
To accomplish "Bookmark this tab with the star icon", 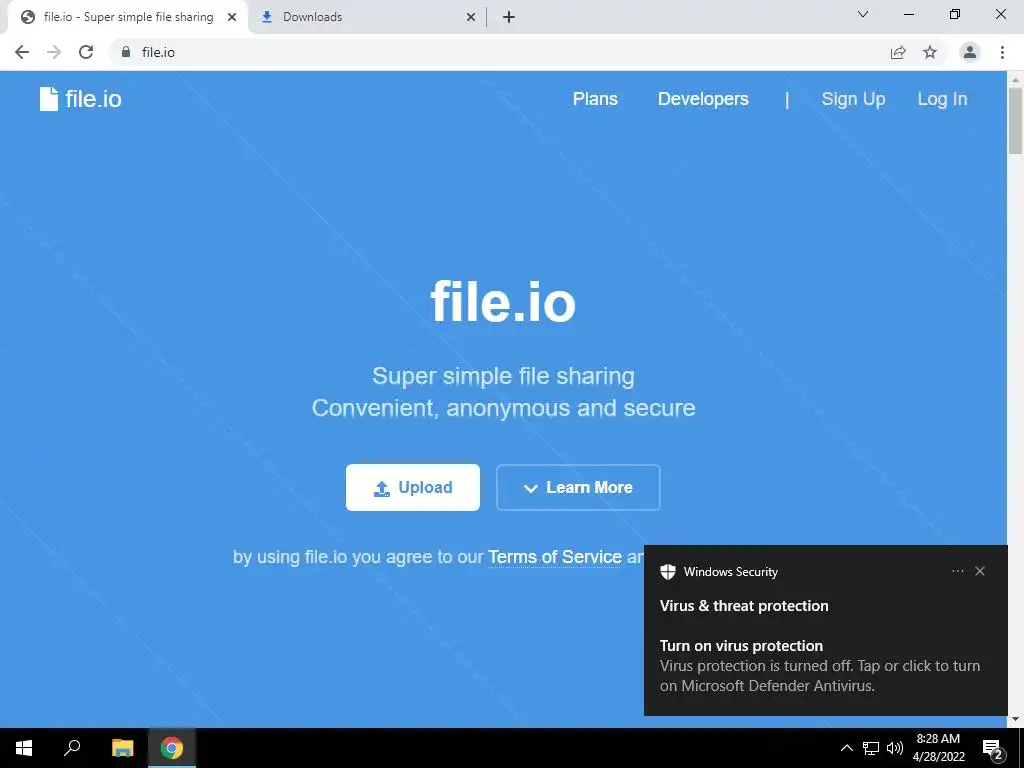I will coord(930,52).
